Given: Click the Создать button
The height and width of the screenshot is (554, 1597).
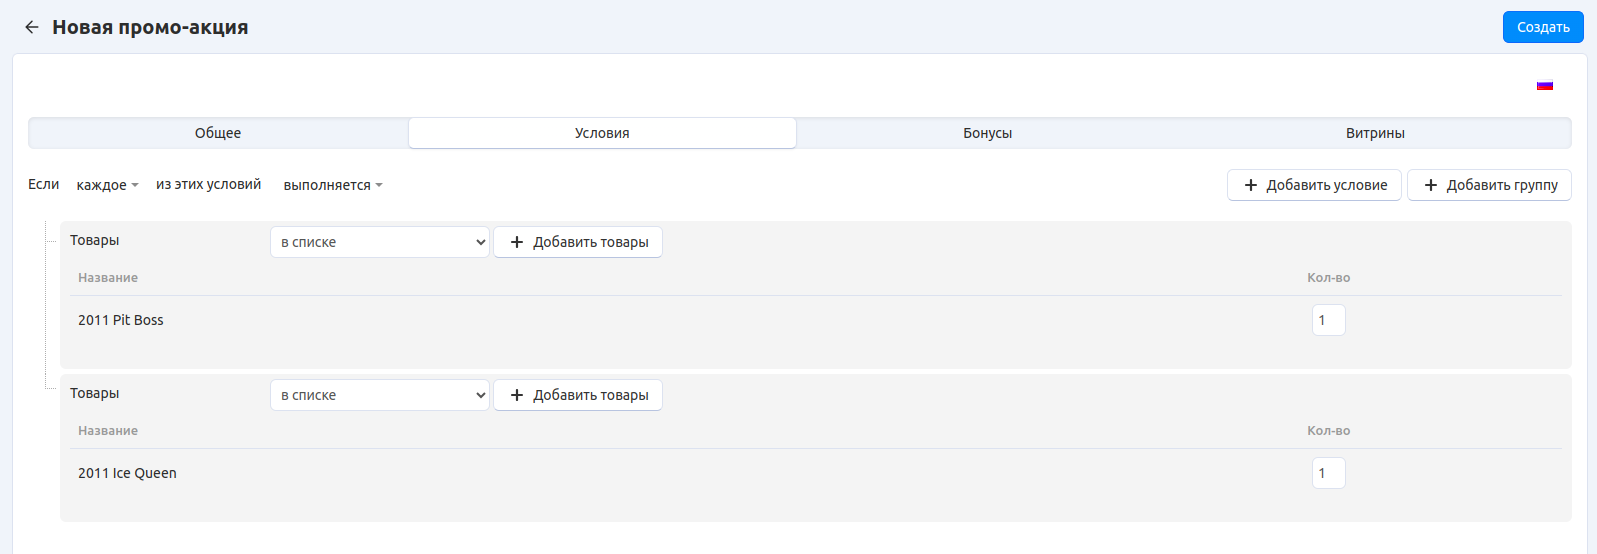Looking at the screenshot, I should coord(1542,27).
